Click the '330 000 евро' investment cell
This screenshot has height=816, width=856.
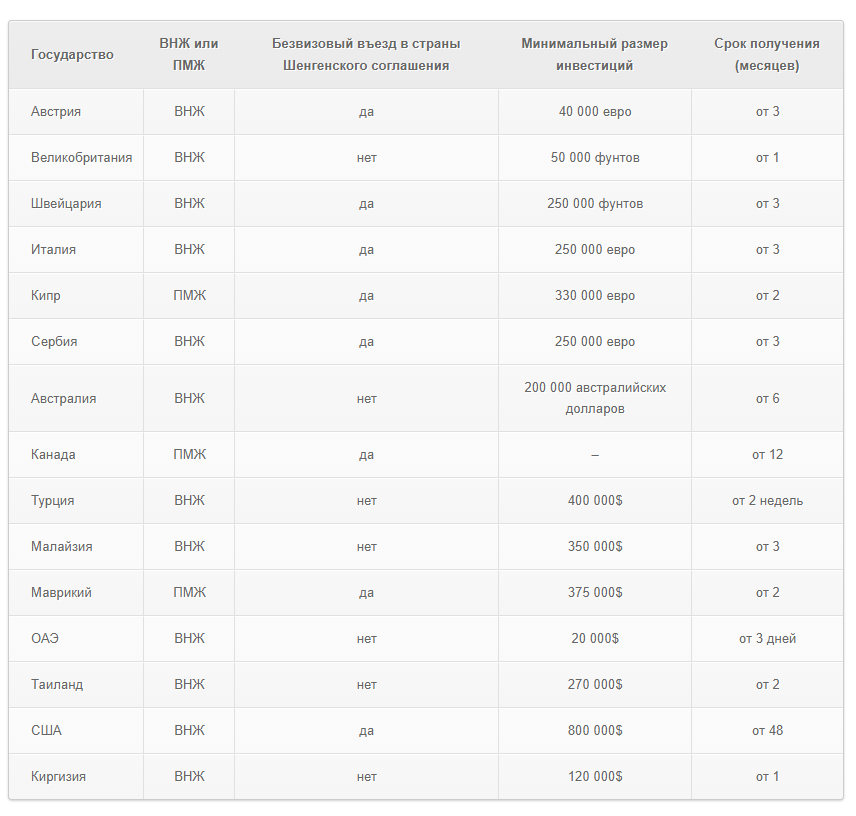click(594, 296)
